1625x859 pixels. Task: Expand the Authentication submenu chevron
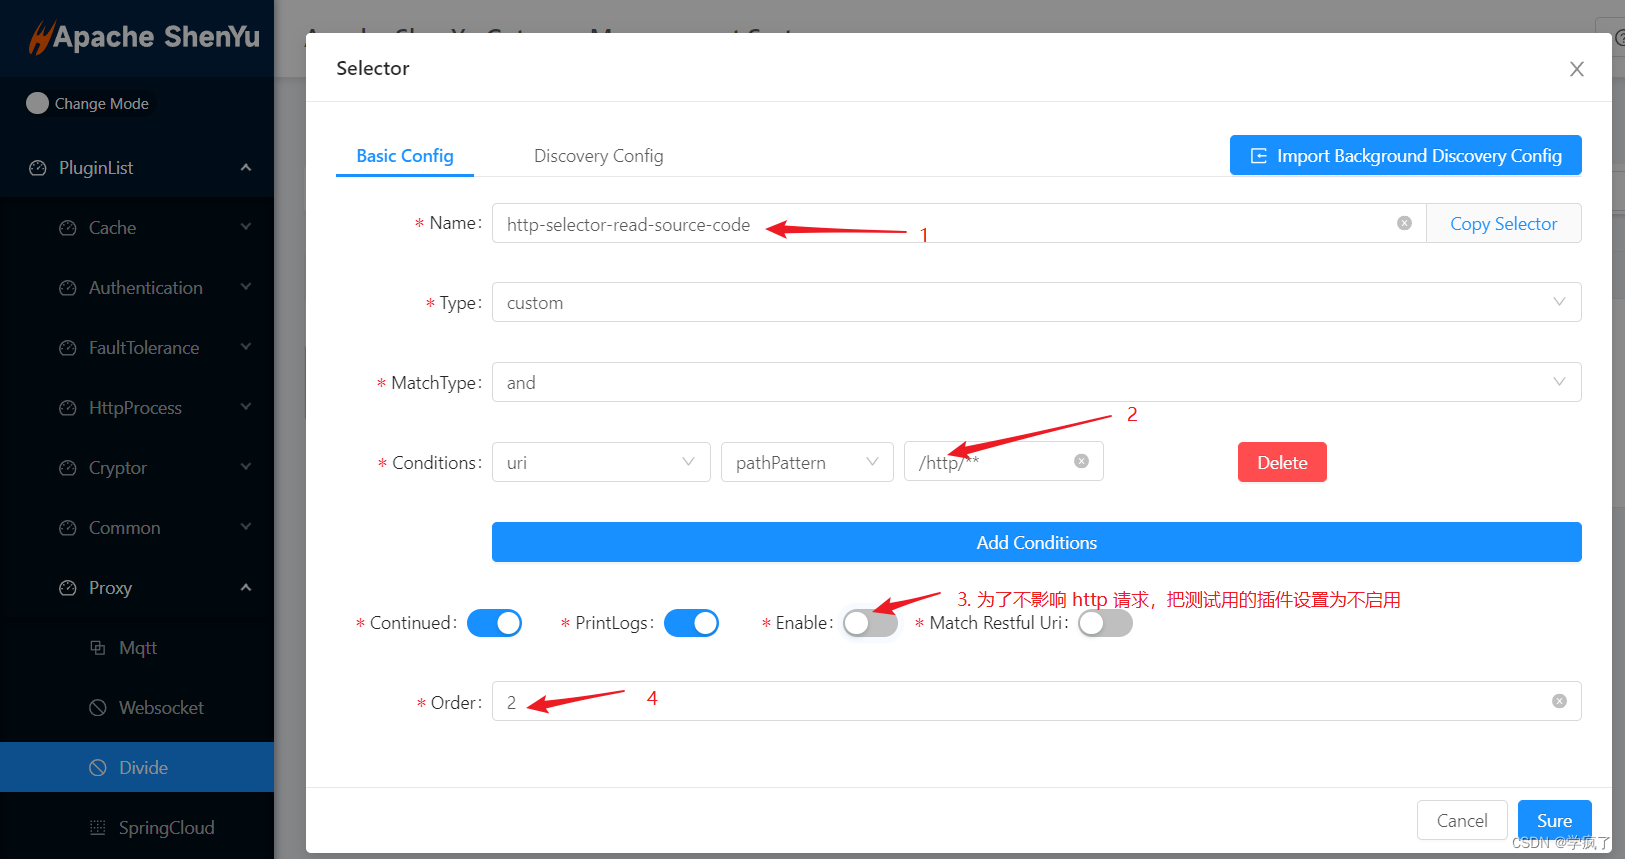coord(246,287)
